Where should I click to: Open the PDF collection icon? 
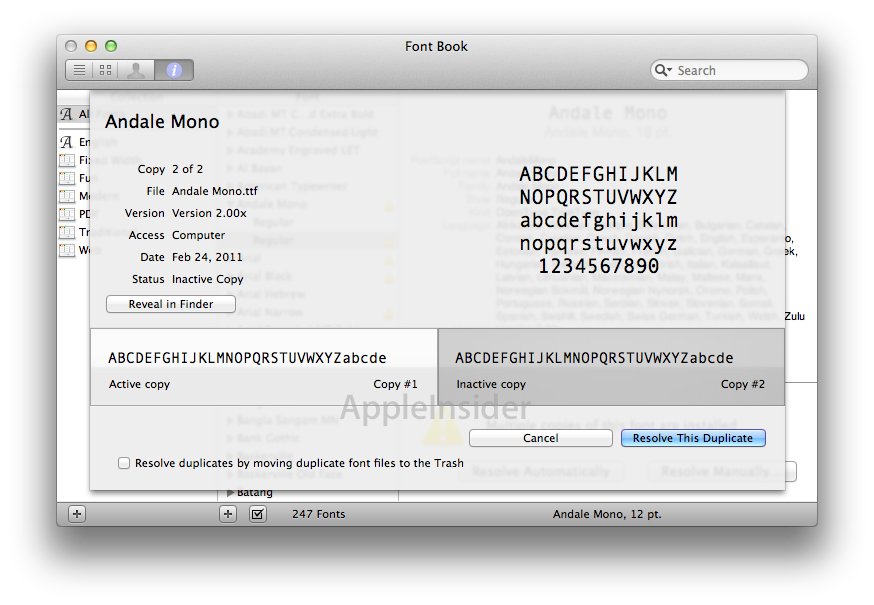click(x=67, y=214)
